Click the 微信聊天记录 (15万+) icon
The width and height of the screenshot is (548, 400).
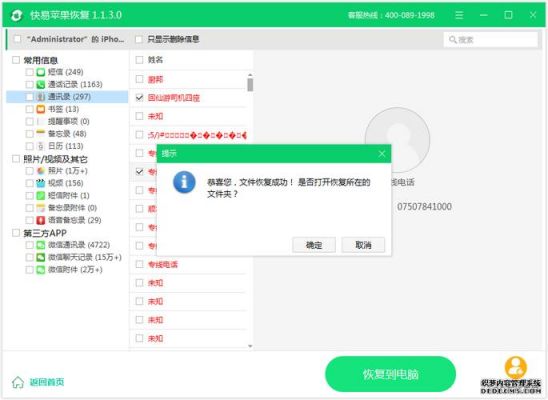41,257
